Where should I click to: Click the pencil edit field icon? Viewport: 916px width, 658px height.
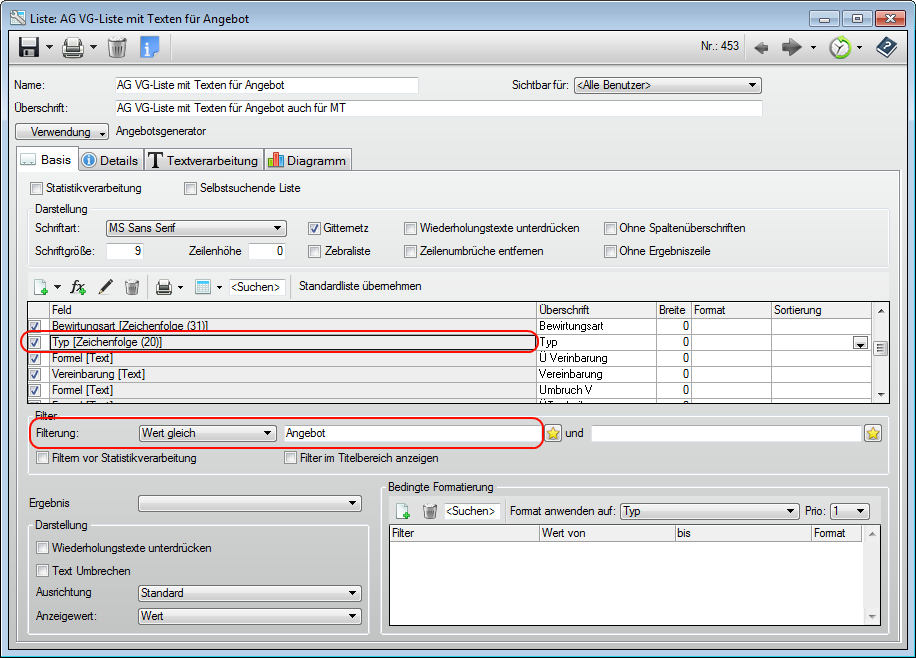click(105, 287)
